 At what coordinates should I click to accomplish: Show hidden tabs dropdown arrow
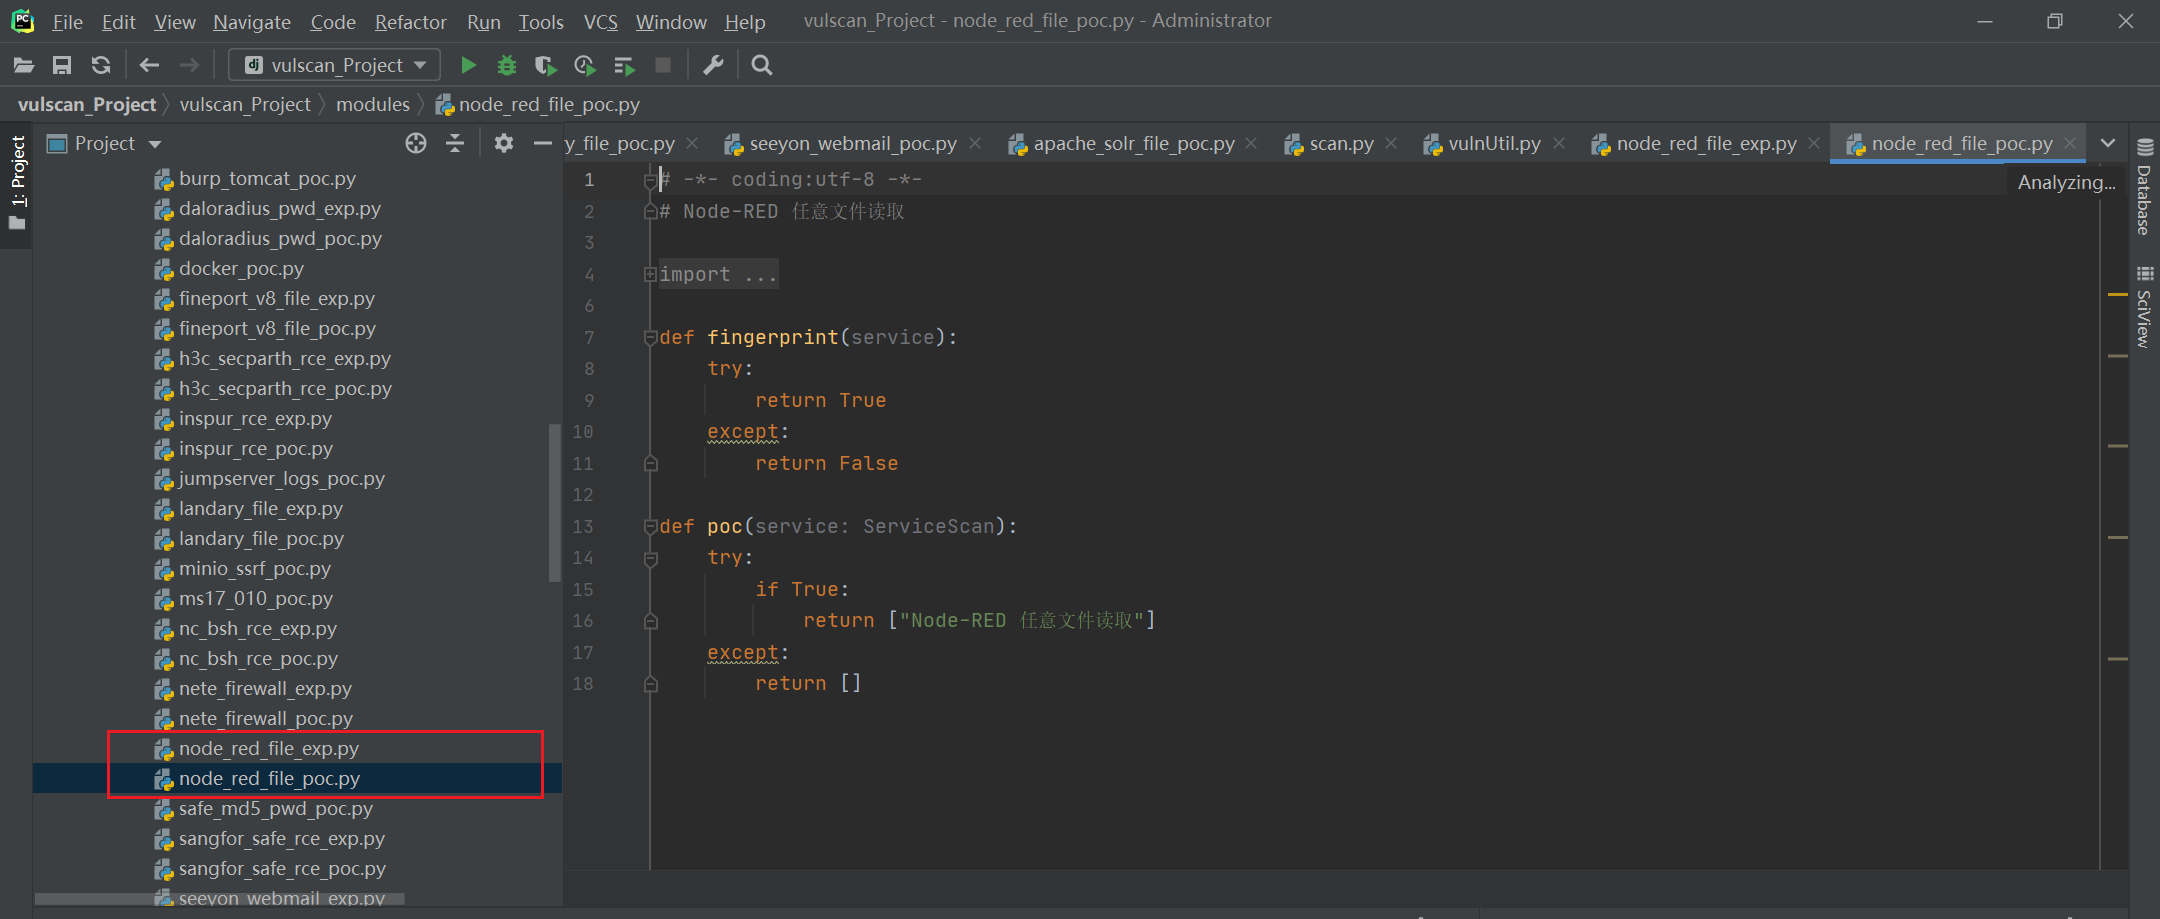click(x=2108, y=143)
